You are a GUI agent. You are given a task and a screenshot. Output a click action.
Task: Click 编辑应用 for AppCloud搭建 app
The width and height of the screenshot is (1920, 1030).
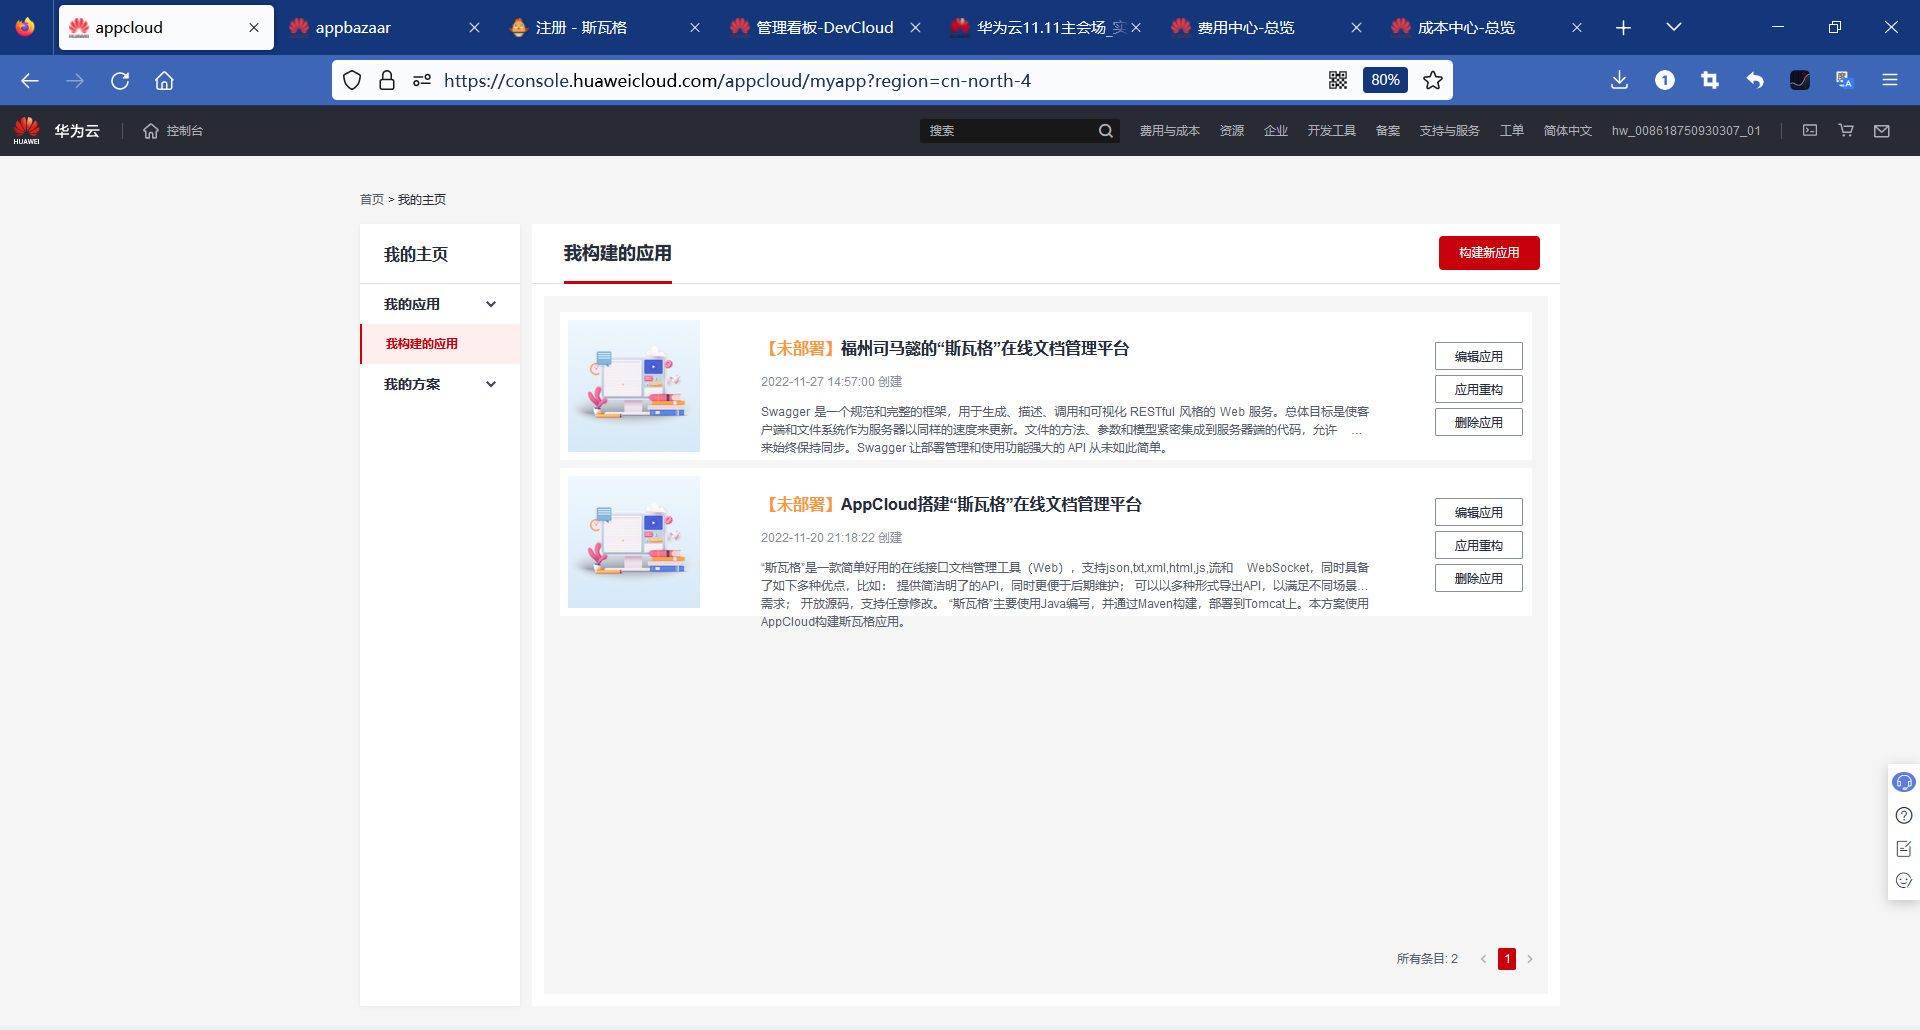pos(1479,512)
